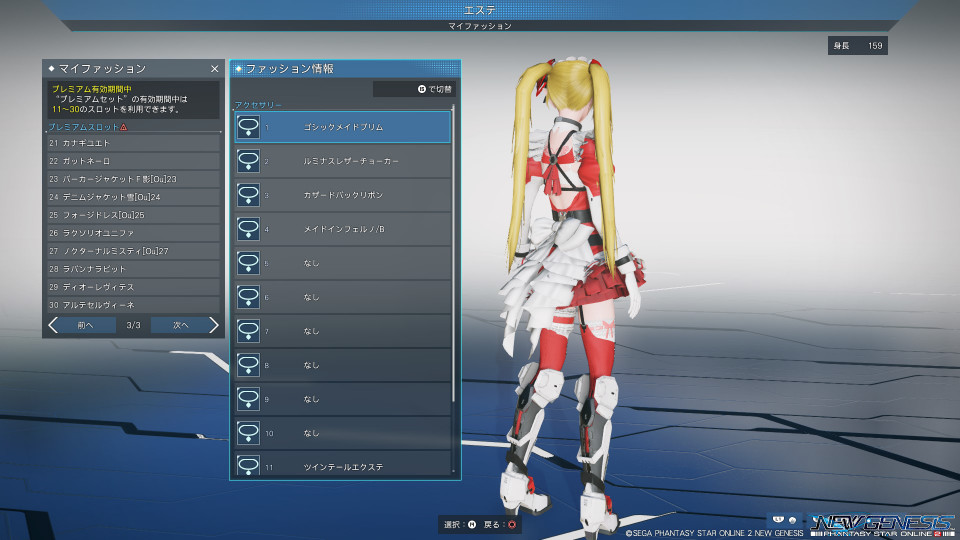This screenshot has height=540, width=960.
Task: Click the accessory icon in slot 7
Action: (248, 331)
